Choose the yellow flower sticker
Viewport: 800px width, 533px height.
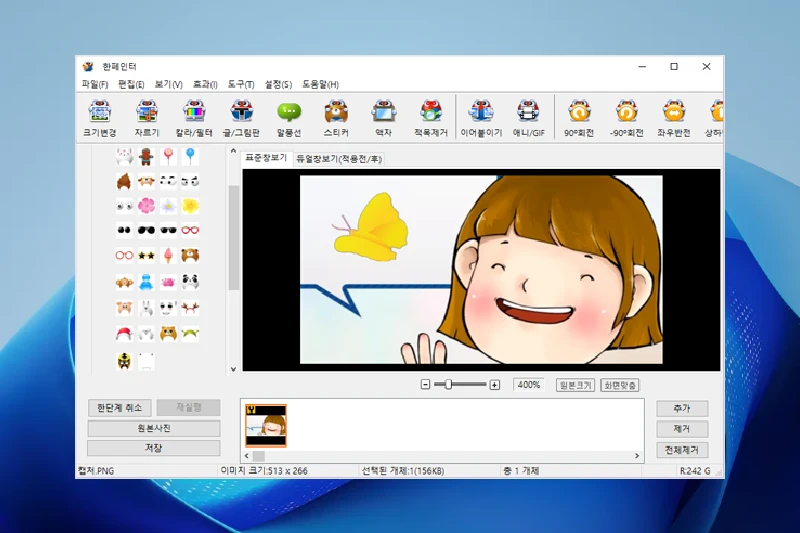190,206
